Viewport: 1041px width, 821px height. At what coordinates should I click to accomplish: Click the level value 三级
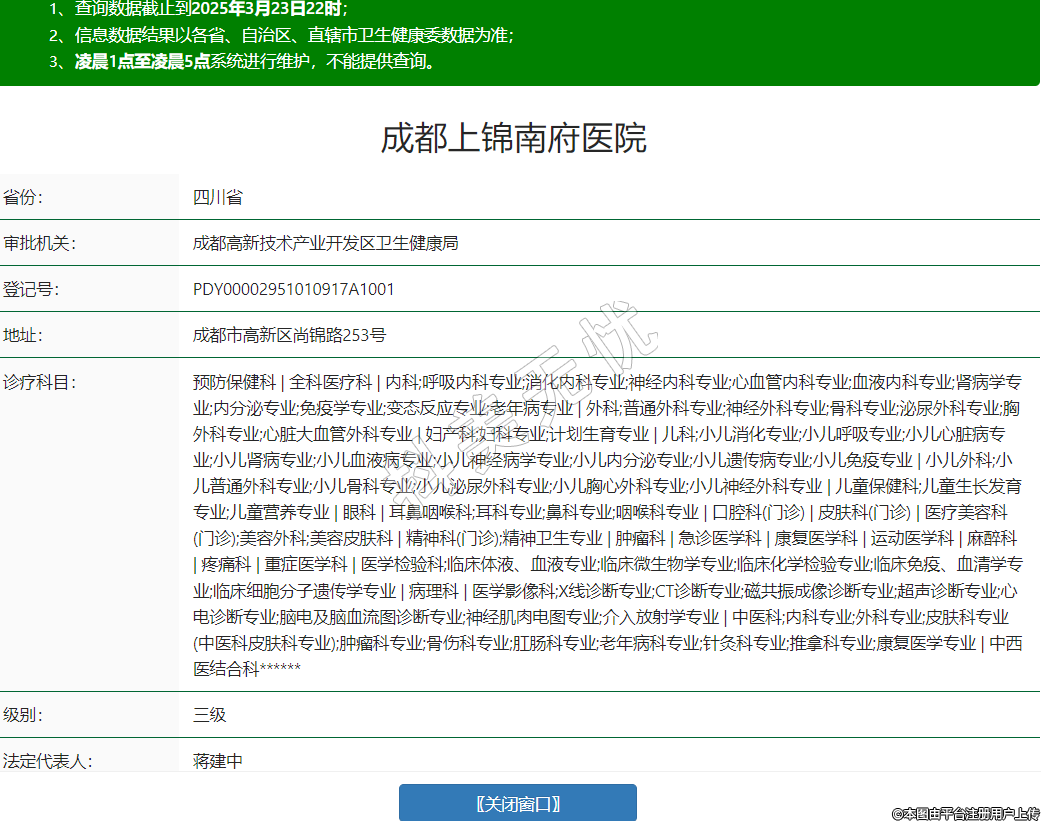pyautogui.click(x=209, y=715)
